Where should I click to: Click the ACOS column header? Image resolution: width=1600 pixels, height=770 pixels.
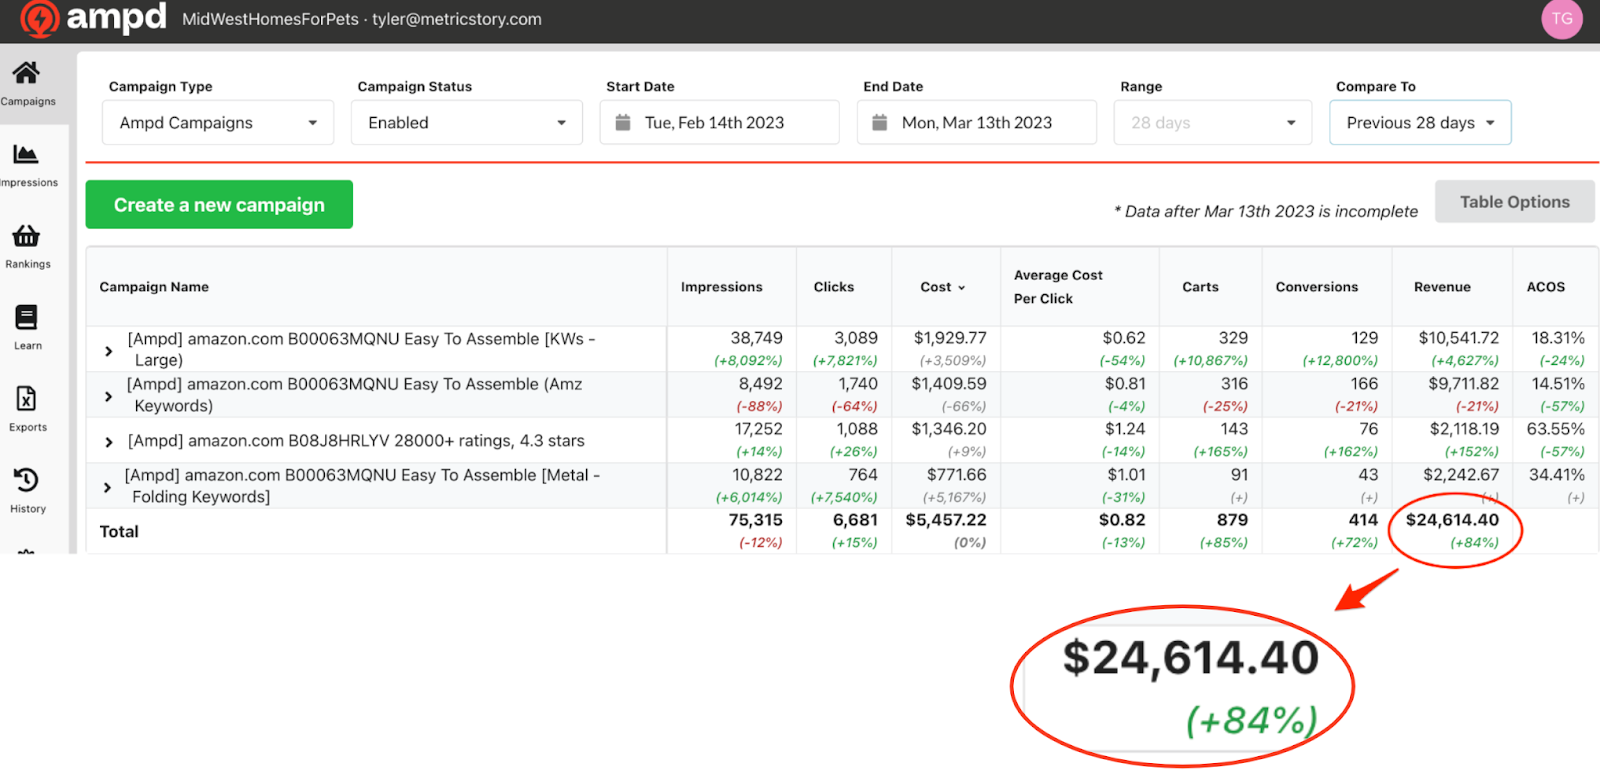[1546, 287]
